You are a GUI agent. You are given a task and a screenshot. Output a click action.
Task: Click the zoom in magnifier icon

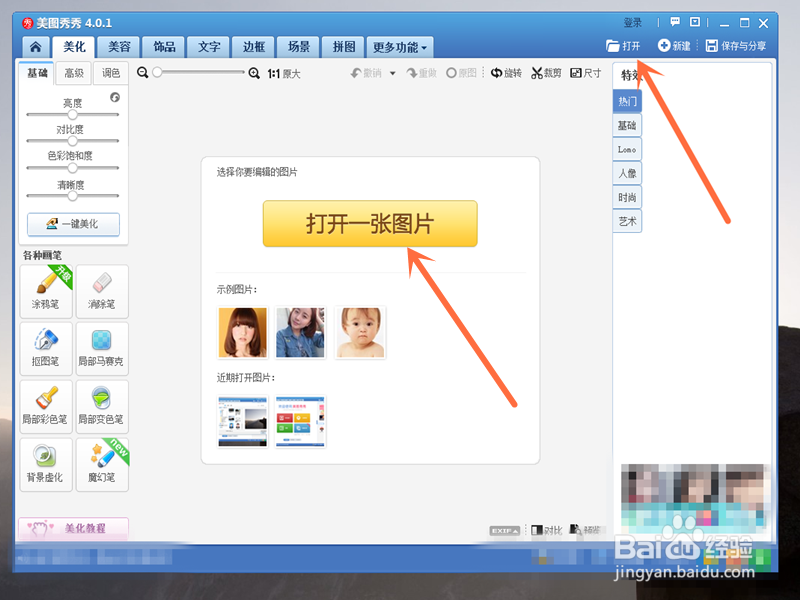[x=254, y=73]
